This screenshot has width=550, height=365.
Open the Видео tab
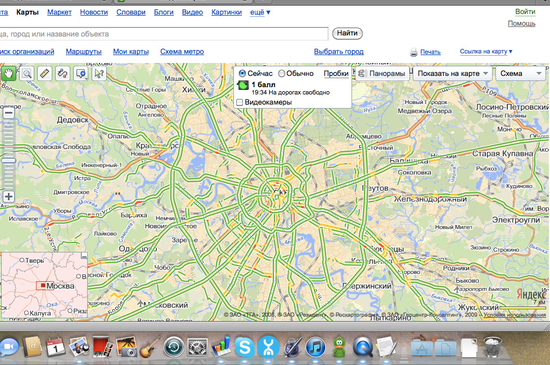click(x=192, y=13)
